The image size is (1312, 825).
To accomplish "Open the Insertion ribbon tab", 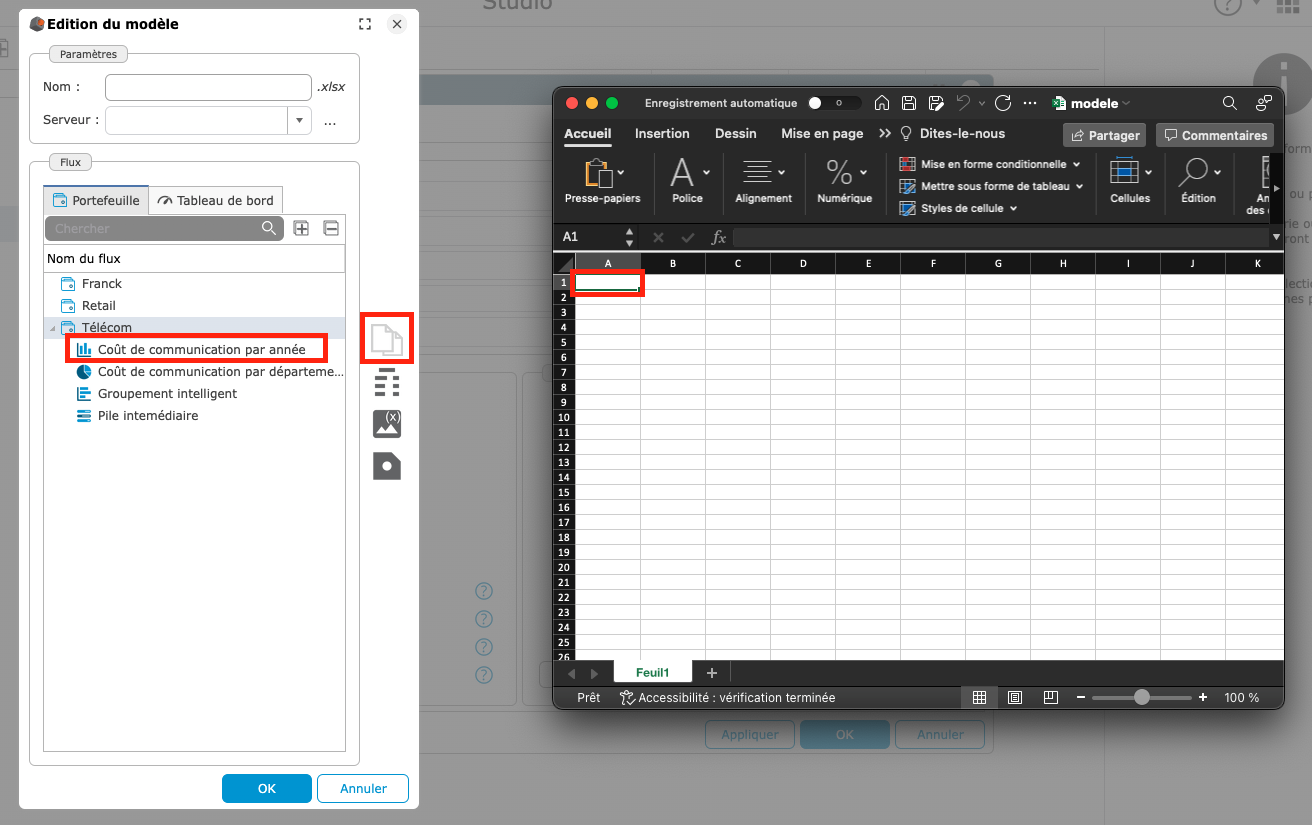I will click(x=662, y=133).
